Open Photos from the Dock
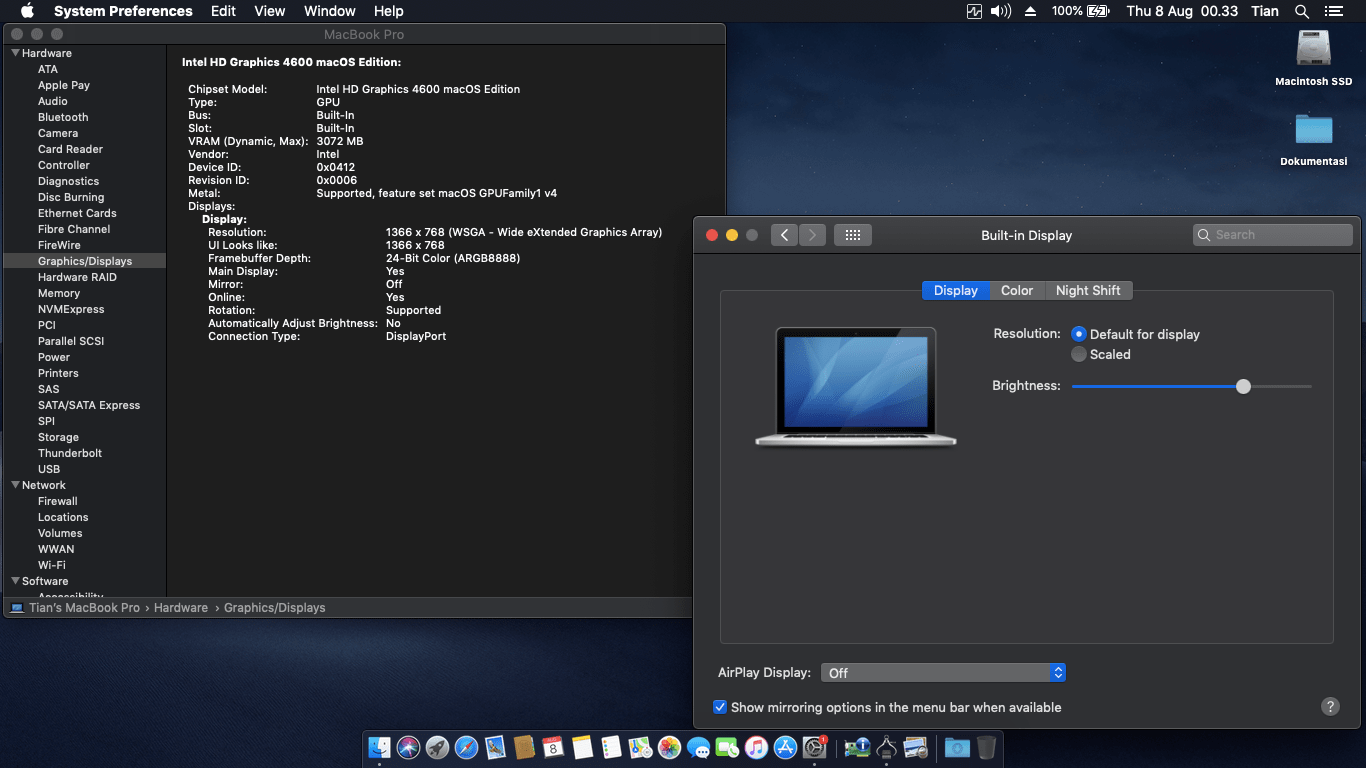Screen dimensions: 1366x768 [669, 747]
